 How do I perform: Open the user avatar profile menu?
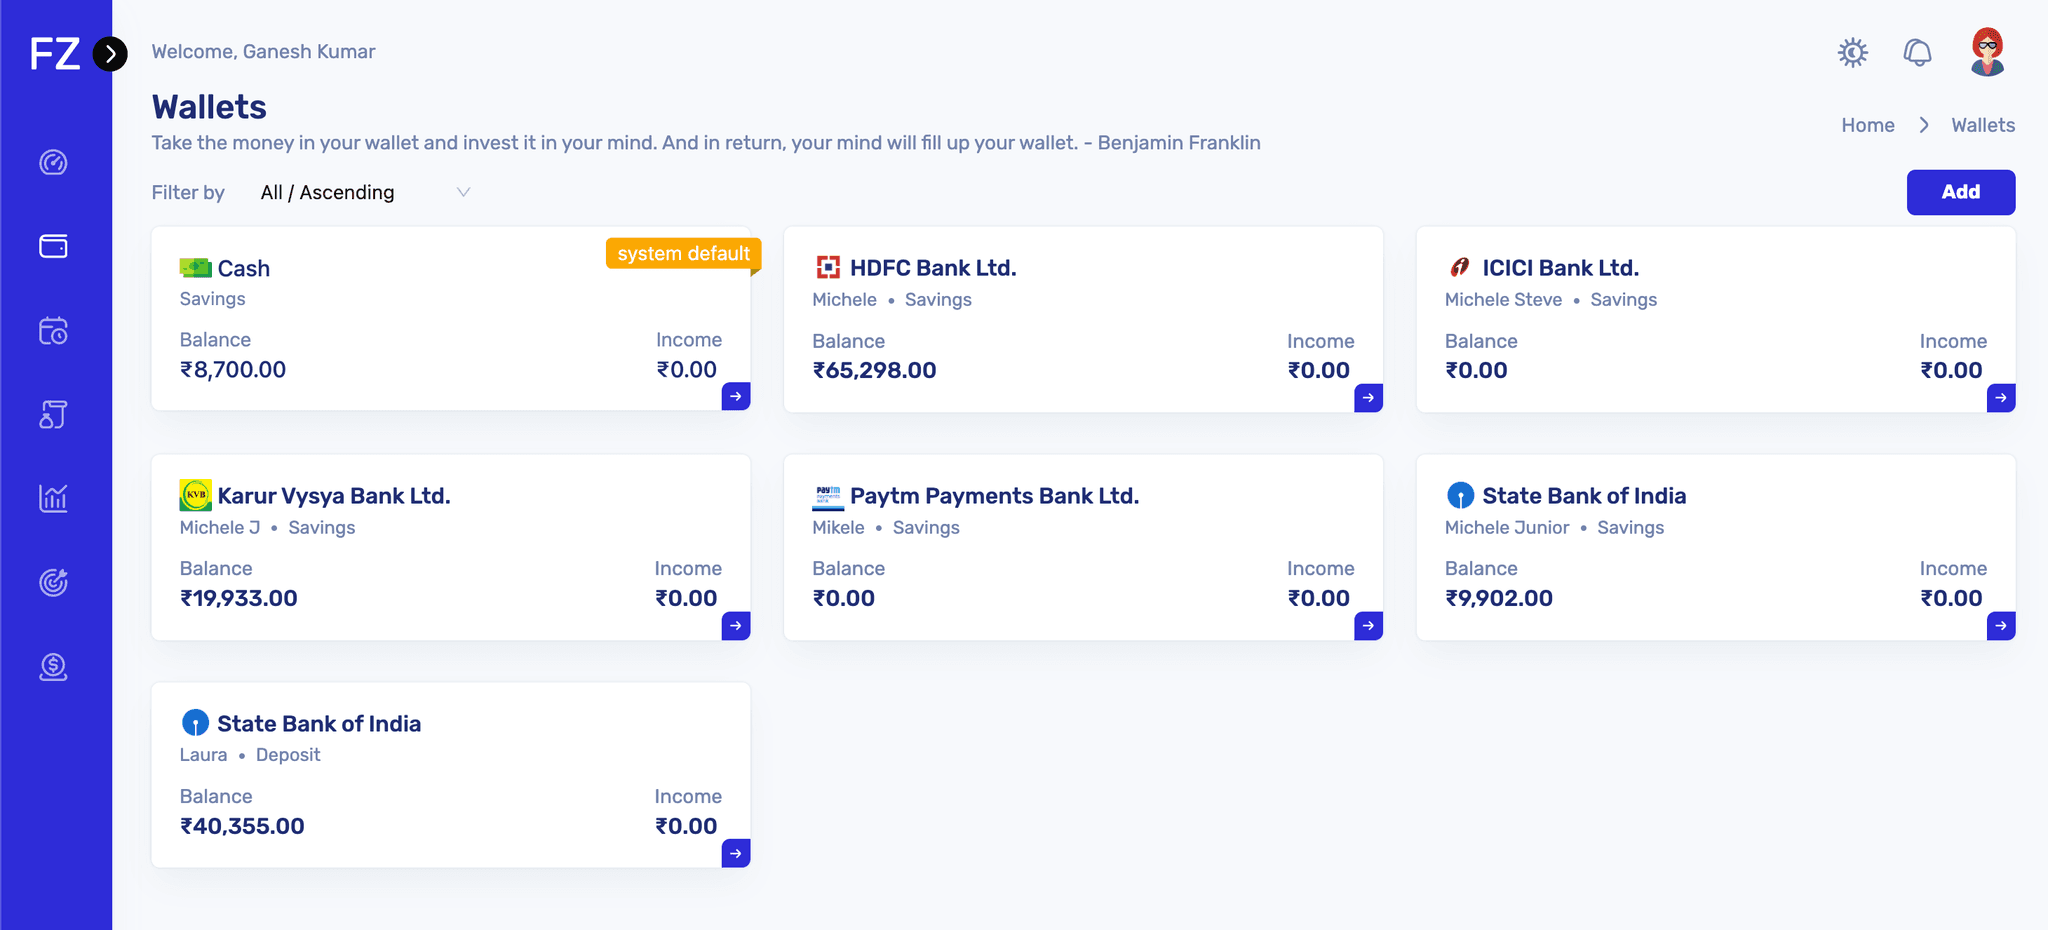click(1987, 52)
